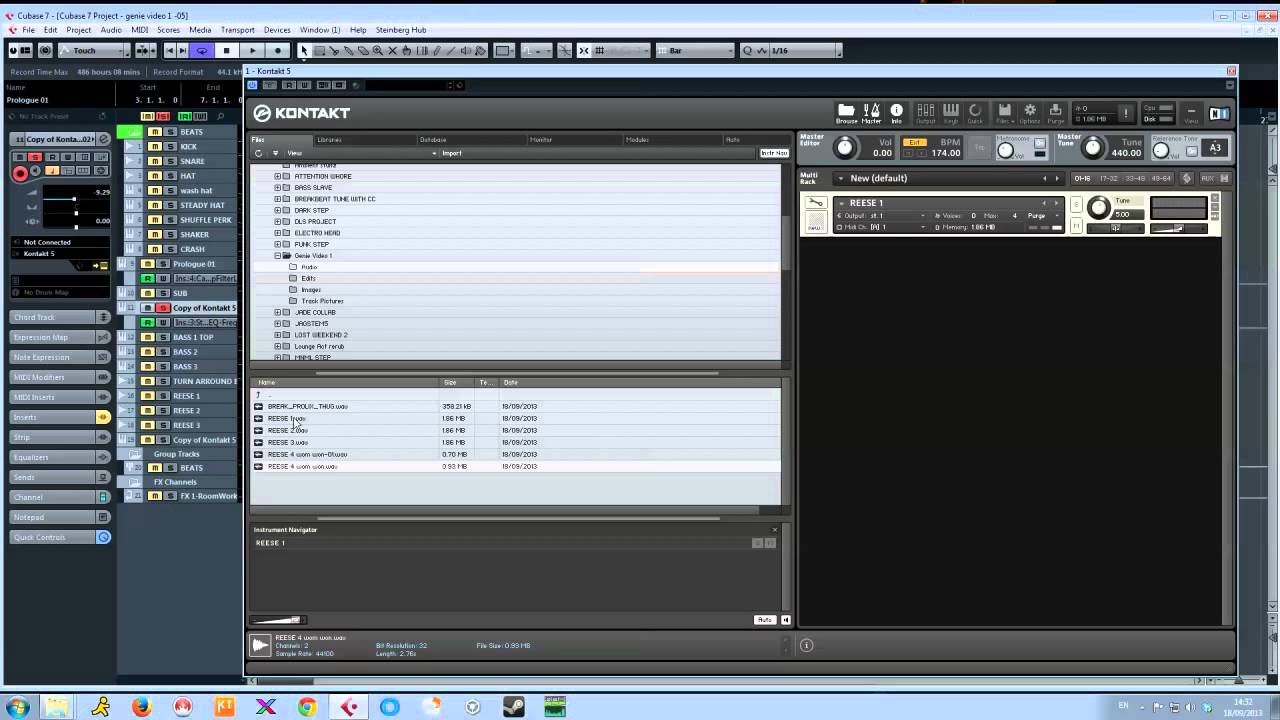Refresh the Kontakt file browser
This screenshot has width=1280, height=720.
(x=258, y=153)
